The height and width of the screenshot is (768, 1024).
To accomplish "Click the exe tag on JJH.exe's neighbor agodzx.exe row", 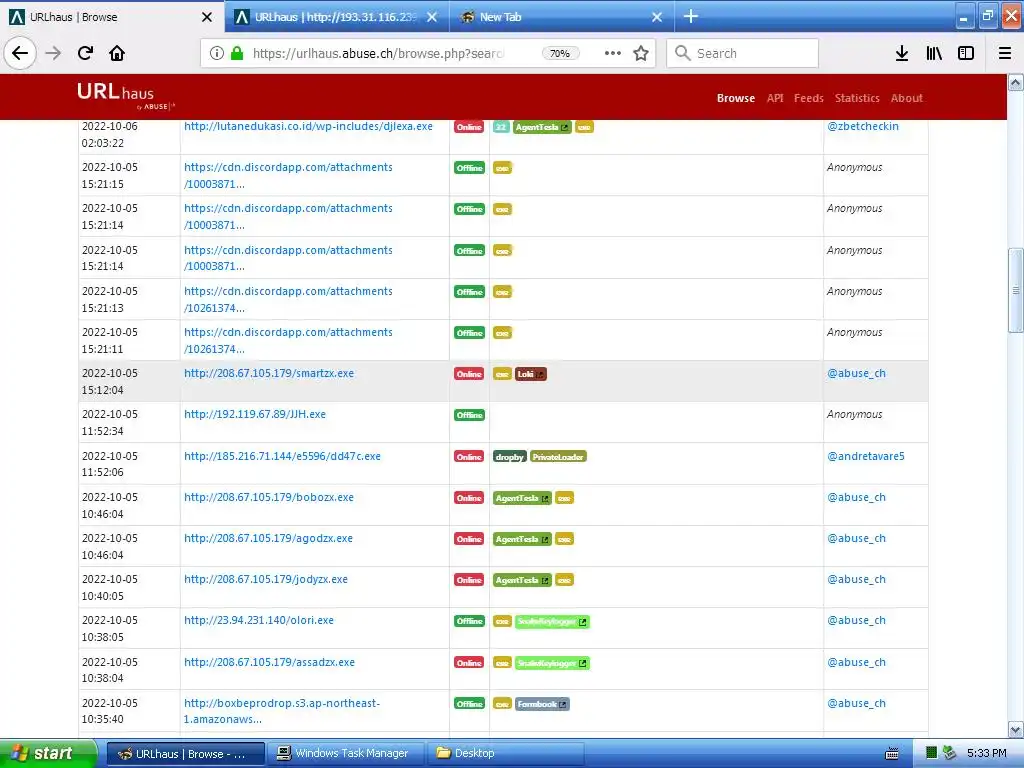I will (564, 539).
